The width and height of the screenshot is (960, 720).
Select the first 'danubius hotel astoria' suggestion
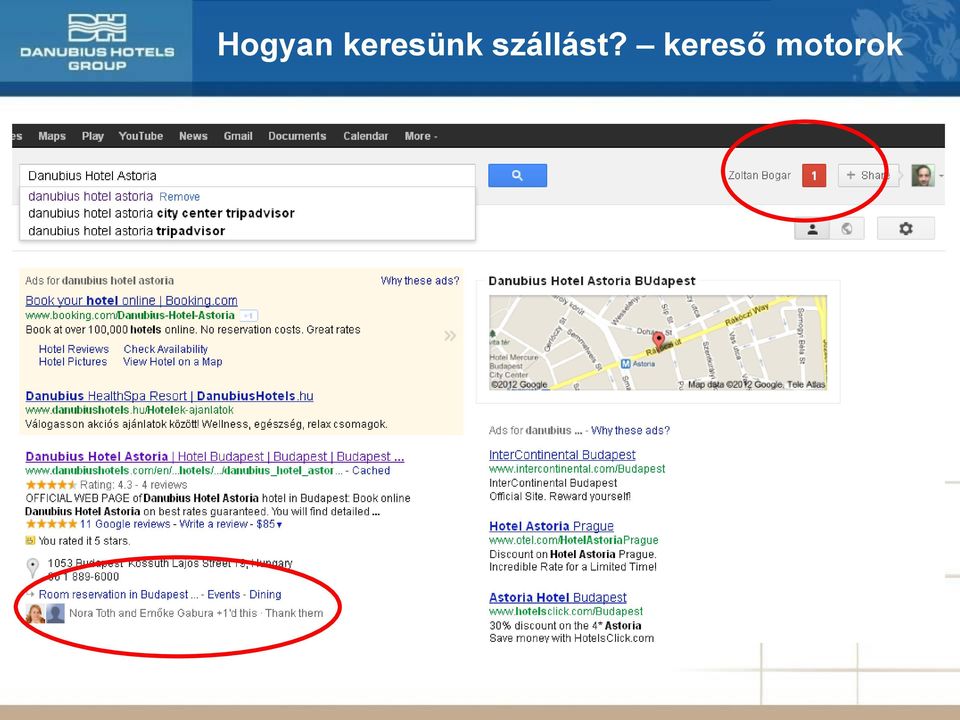(91, 197)
